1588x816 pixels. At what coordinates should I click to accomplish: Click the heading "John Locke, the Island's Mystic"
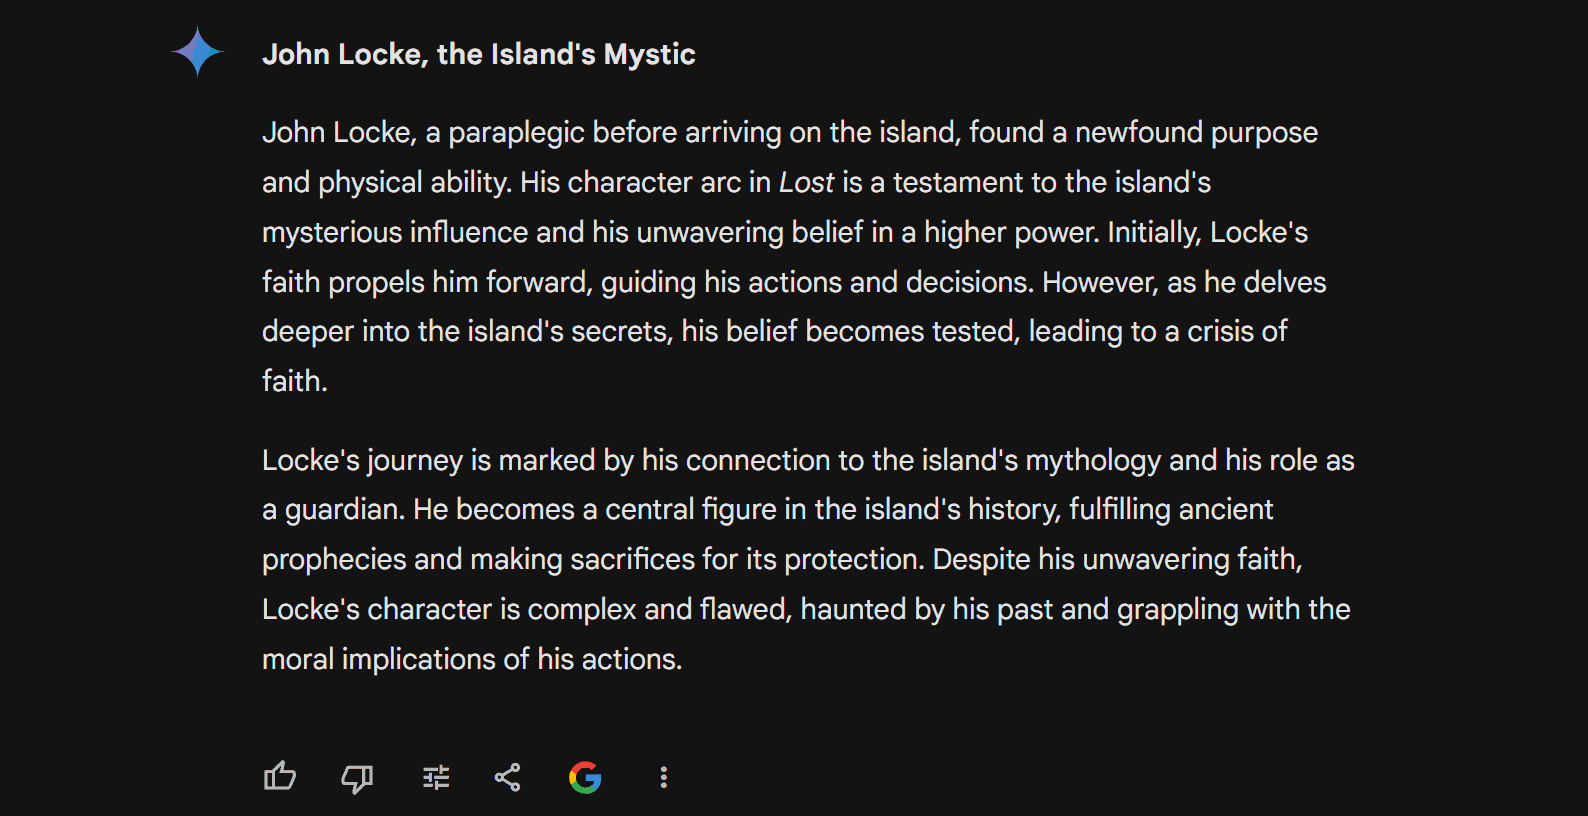(x=478, y=54)
